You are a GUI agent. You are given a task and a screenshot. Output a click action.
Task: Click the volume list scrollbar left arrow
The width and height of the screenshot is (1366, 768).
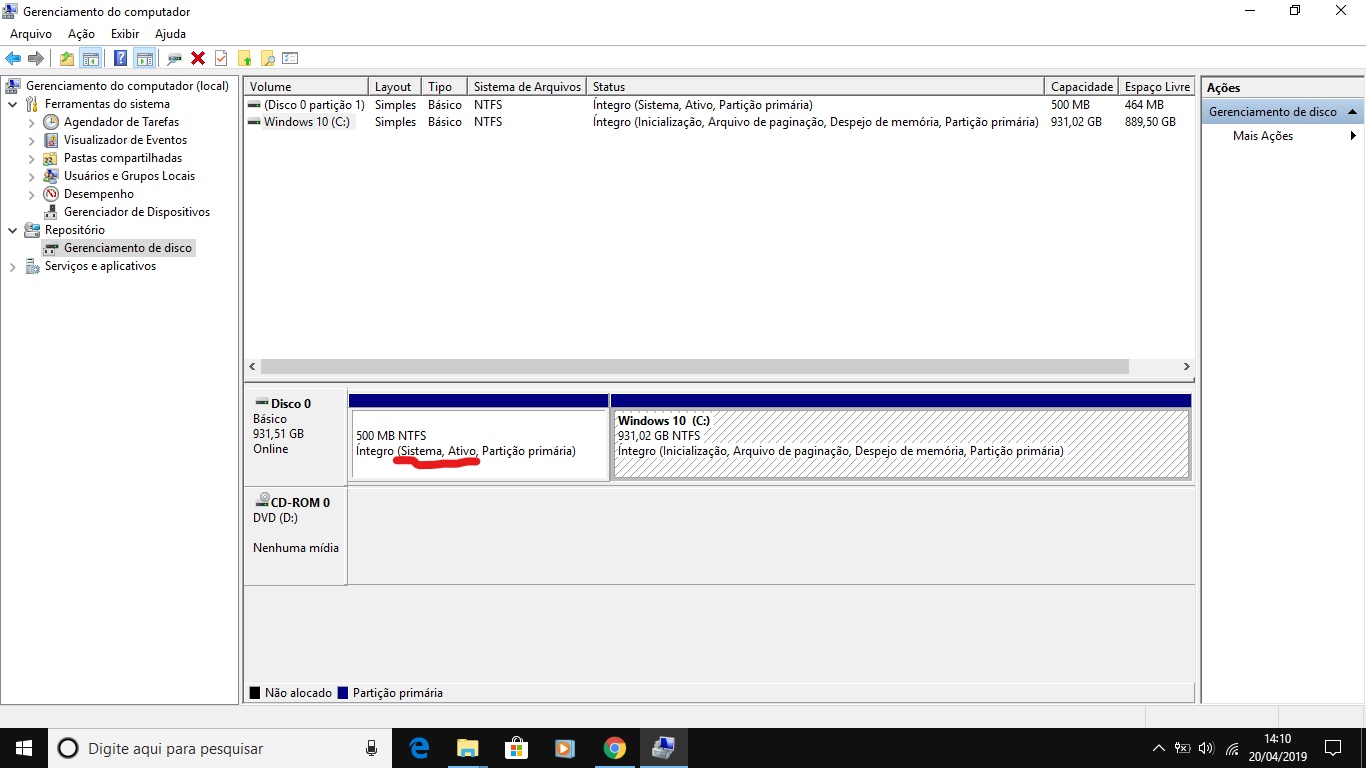coord(252,367)
